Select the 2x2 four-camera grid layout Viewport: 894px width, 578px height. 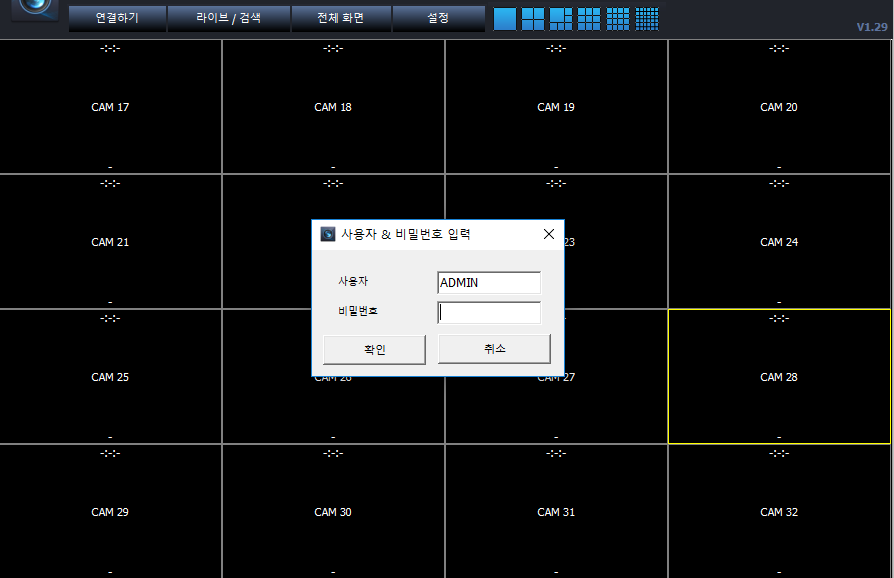(533, 18)
